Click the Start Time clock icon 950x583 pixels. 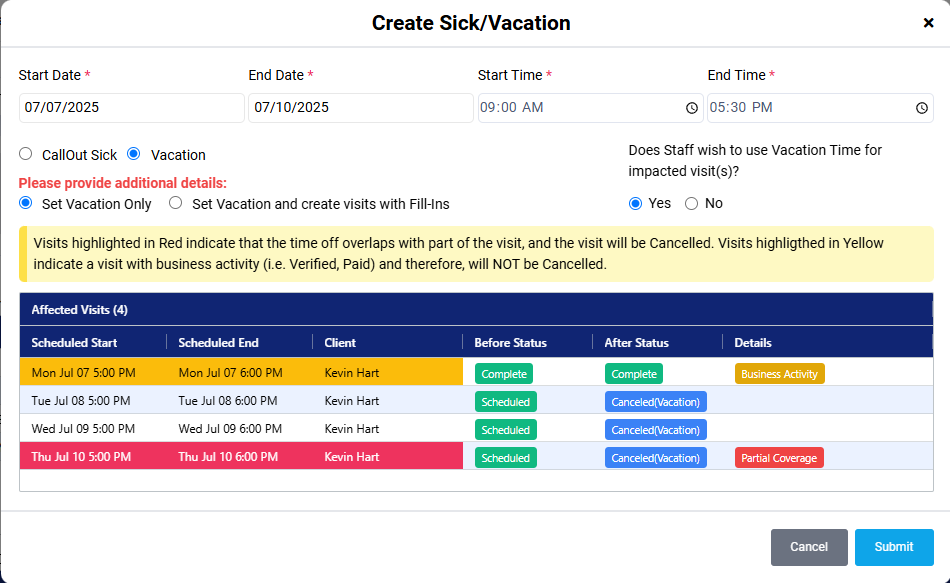pos(692,108)
